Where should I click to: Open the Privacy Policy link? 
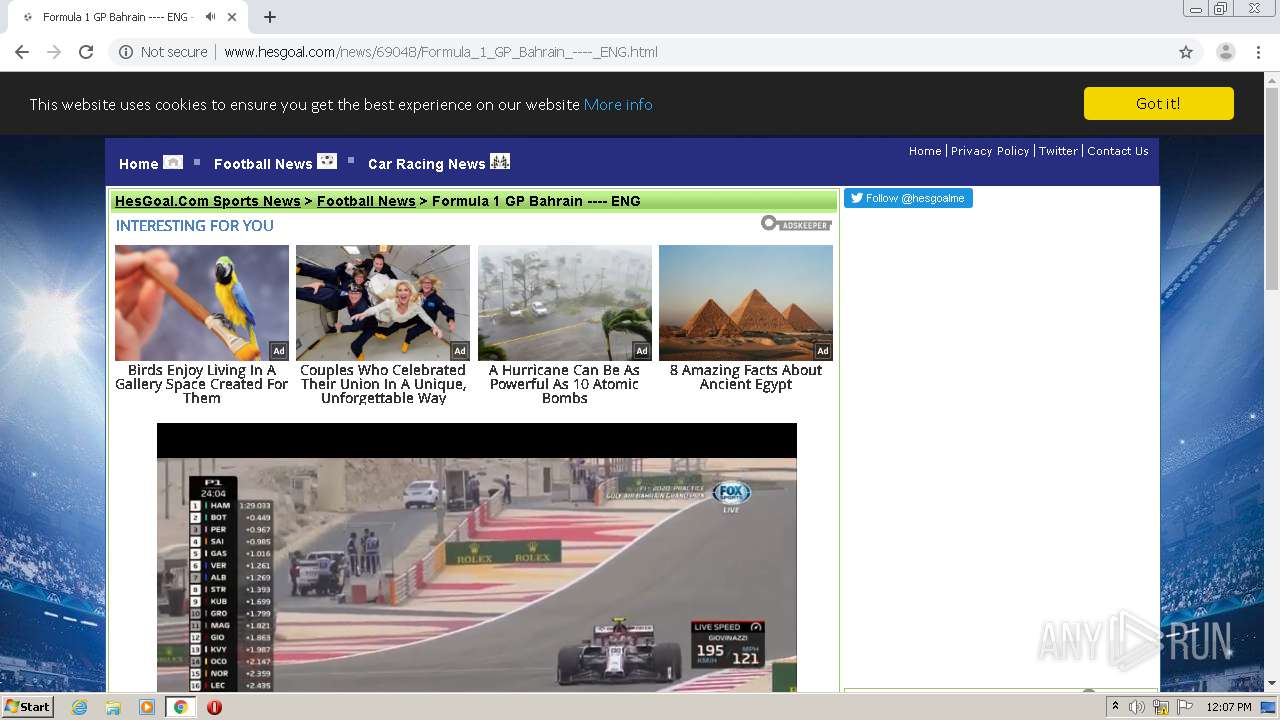[990, 151]
